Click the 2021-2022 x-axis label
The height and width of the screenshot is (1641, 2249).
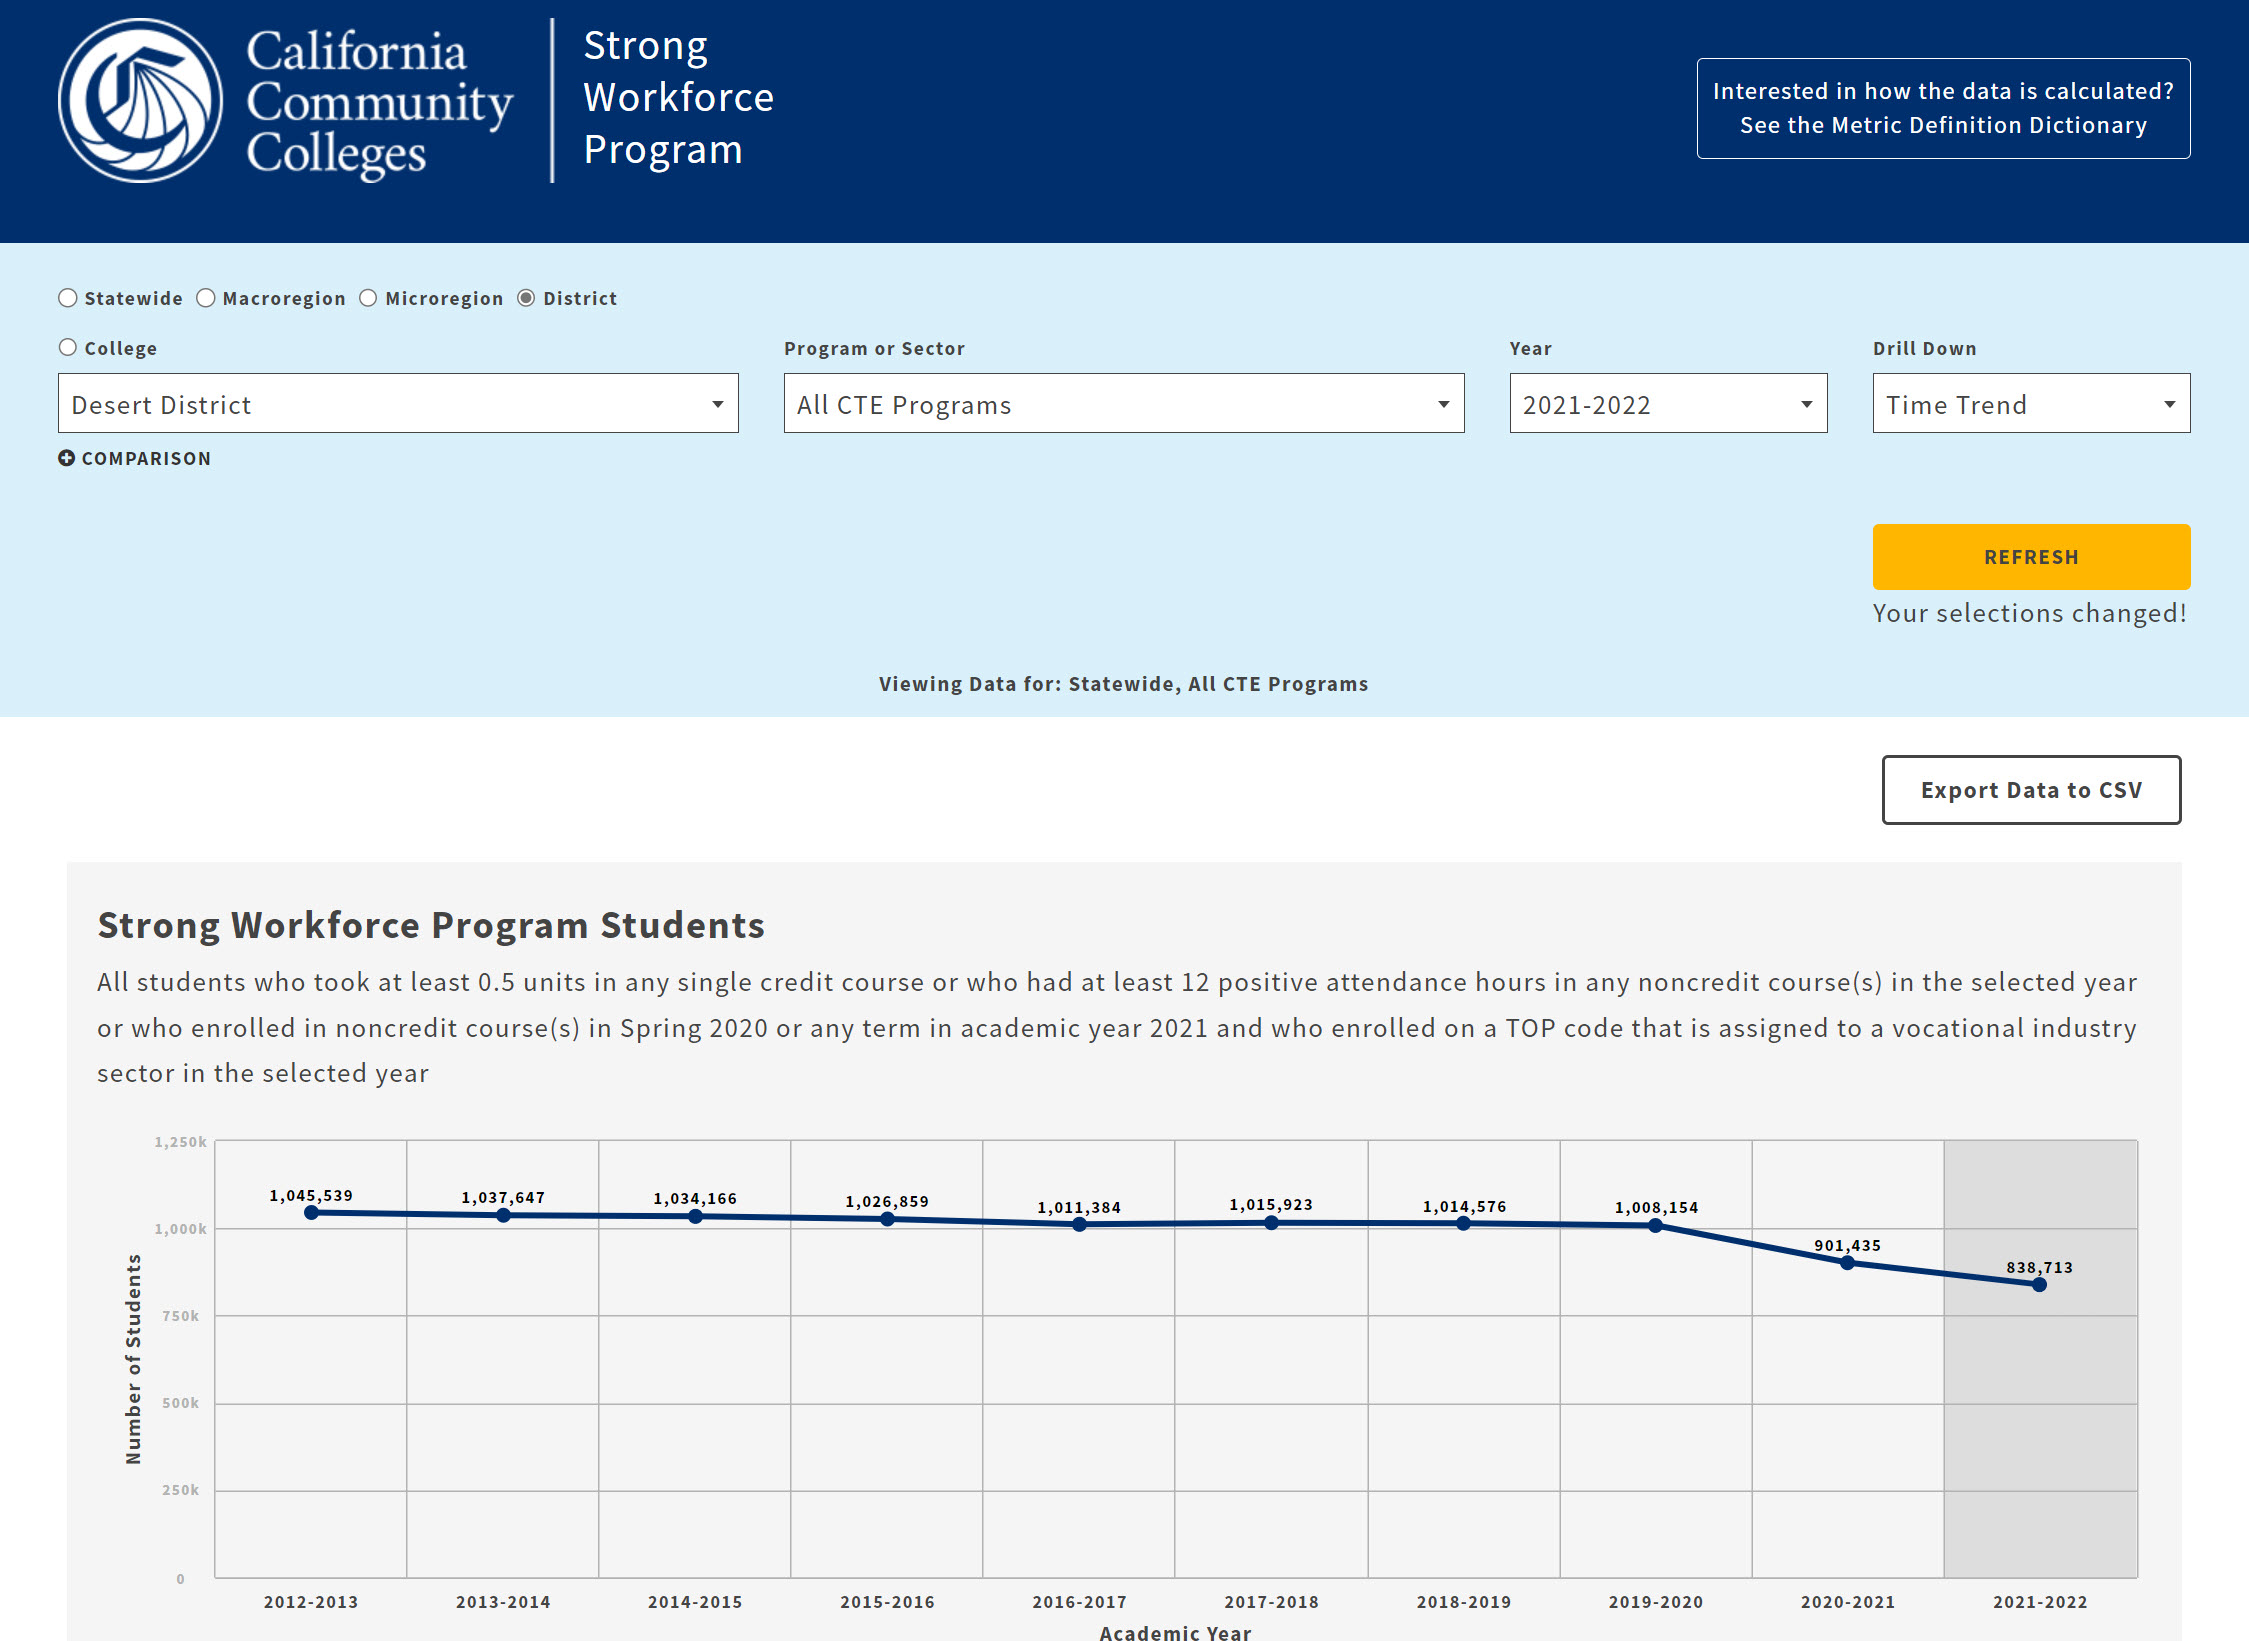[x=2040, y=1602]
